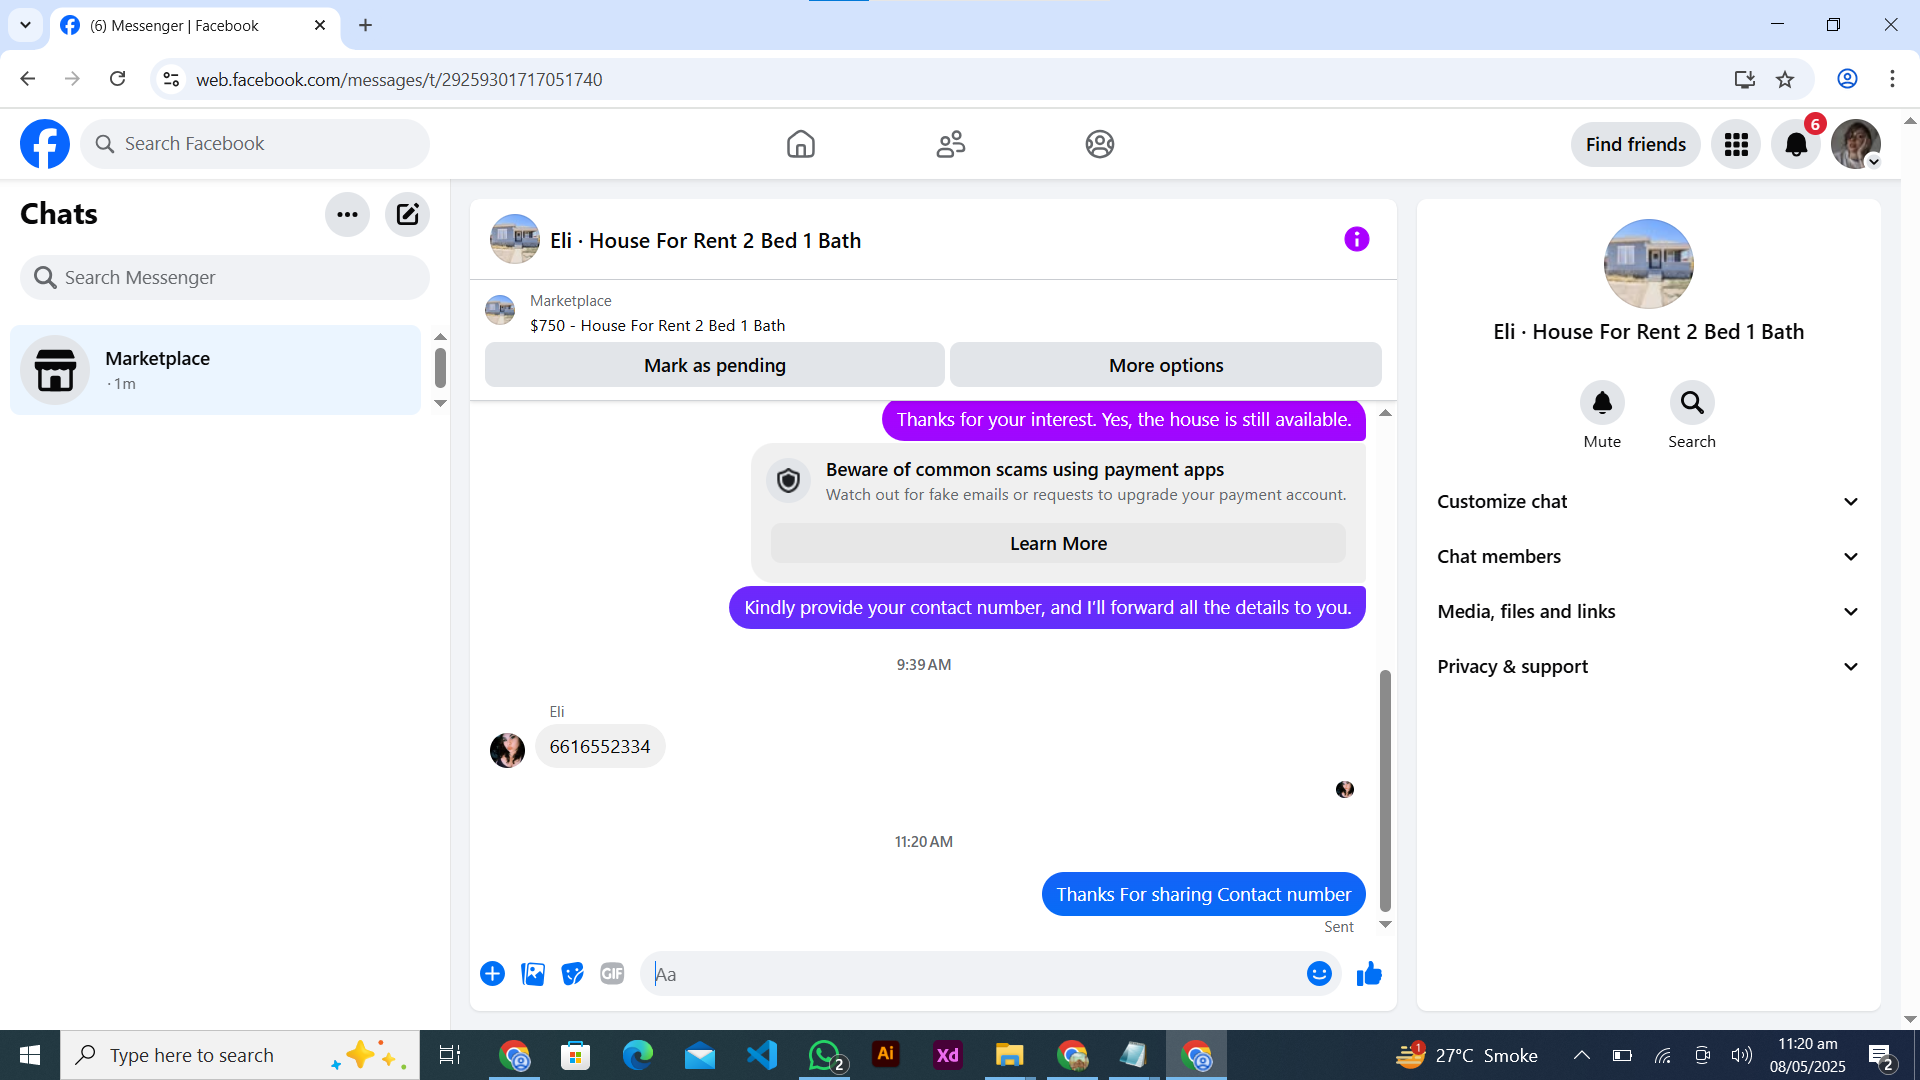Open the Friends icon in top navigation
The height and width of the screenshot is (1080, 1920).
coord(951,144)
